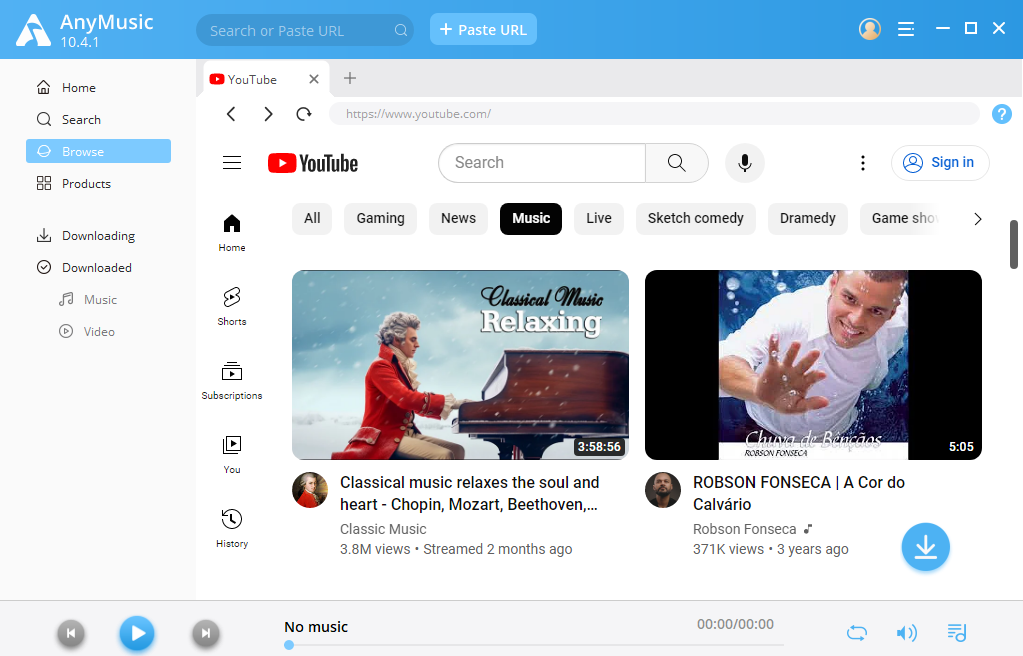
Task: Focus the YouTube Search field
Action: [542, 163]
